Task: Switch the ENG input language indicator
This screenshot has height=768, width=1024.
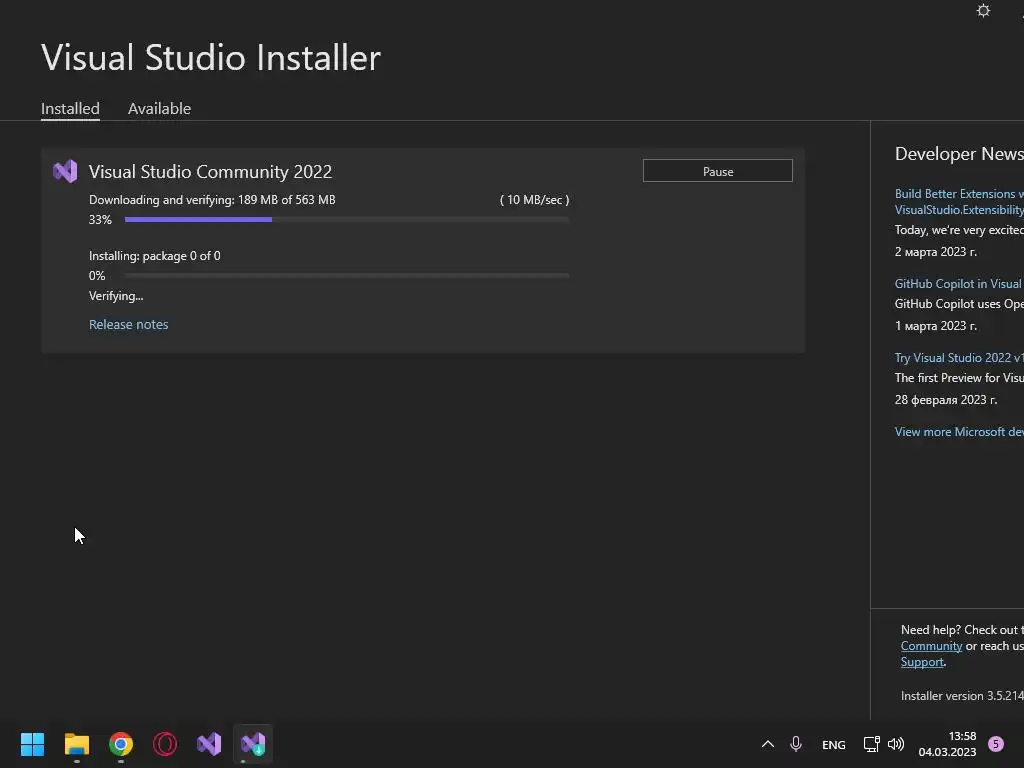Action: point(834,744)
